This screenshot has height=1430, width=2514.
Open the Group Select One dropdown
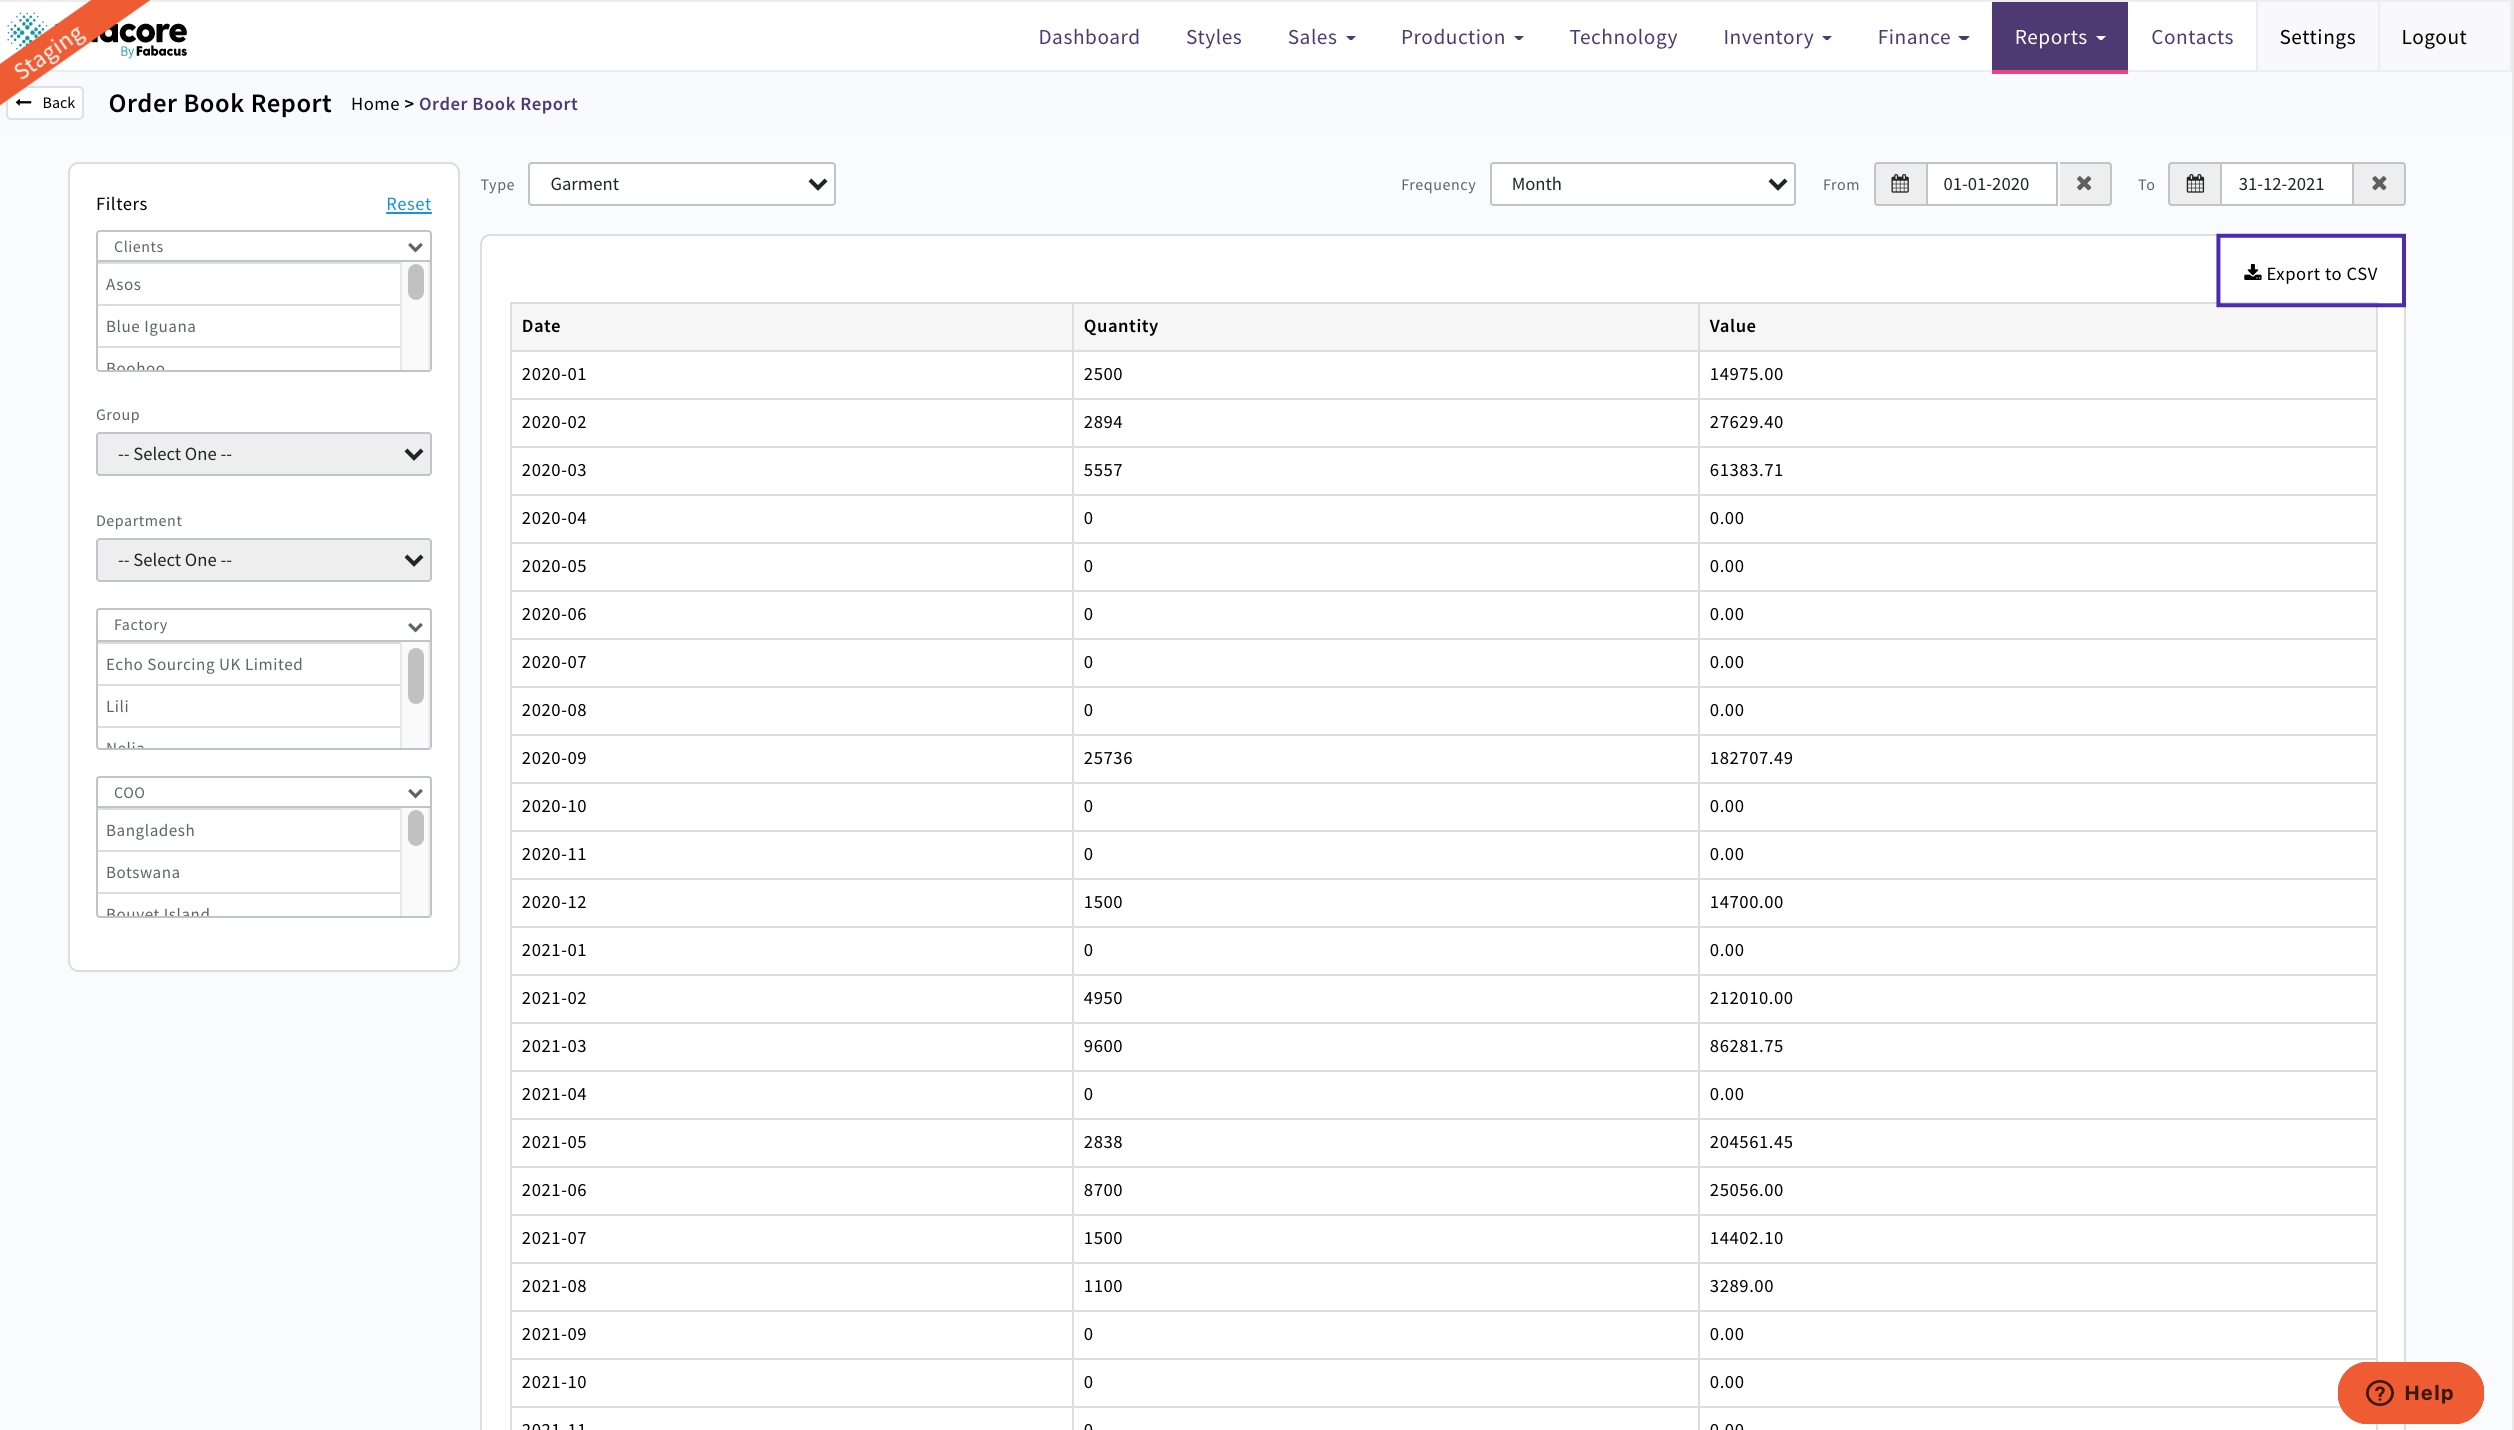pyautogui.click(x=263, y=453)
